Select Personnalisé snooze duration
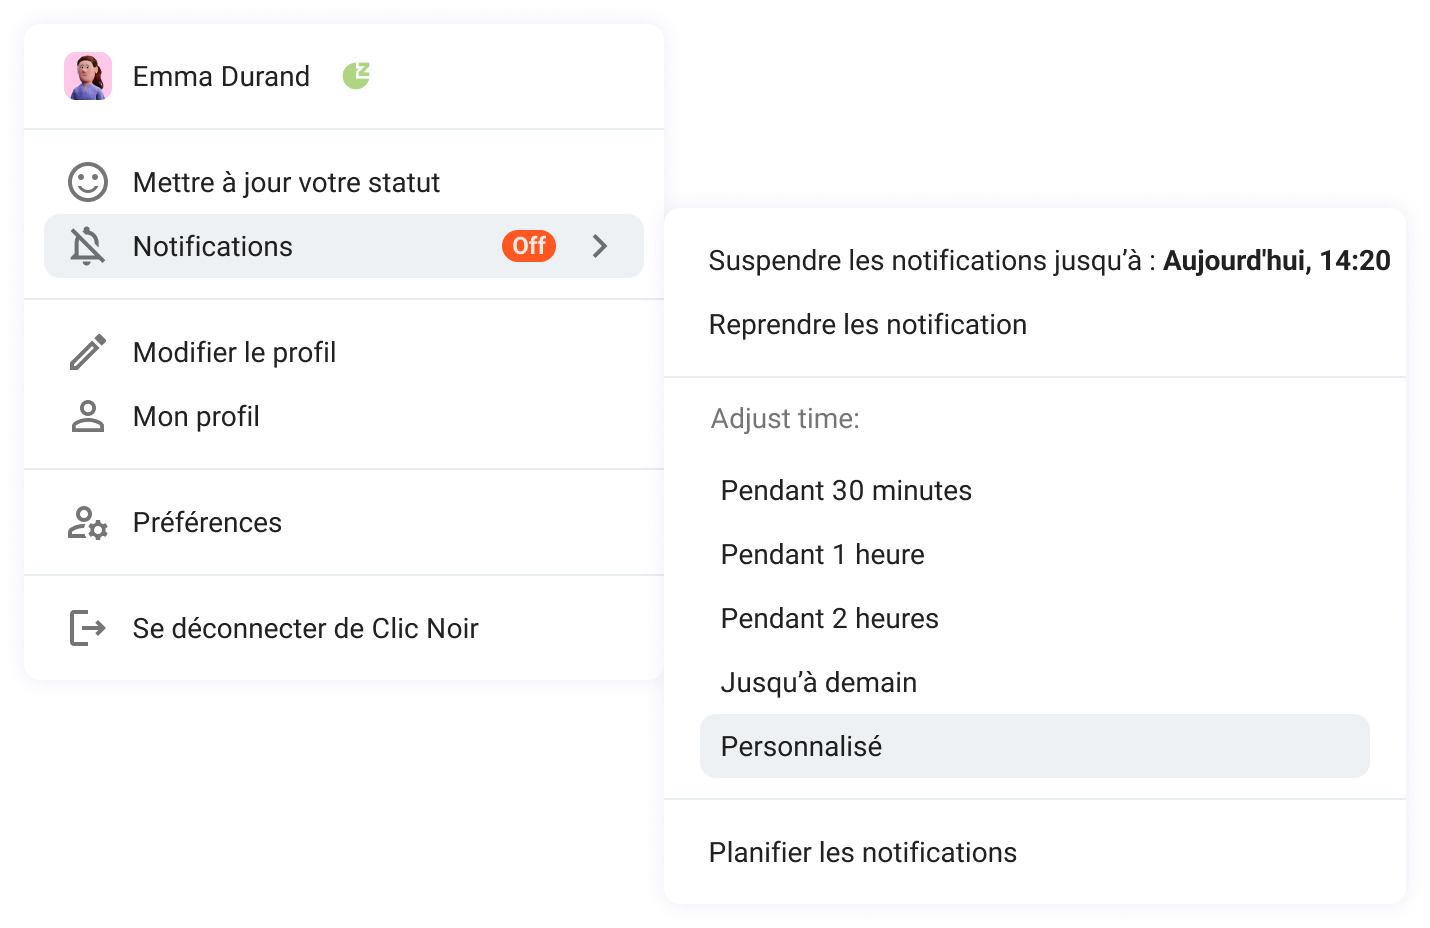Screen dimensions: 1430x928 pyautogui.click(x=801, y=746)
